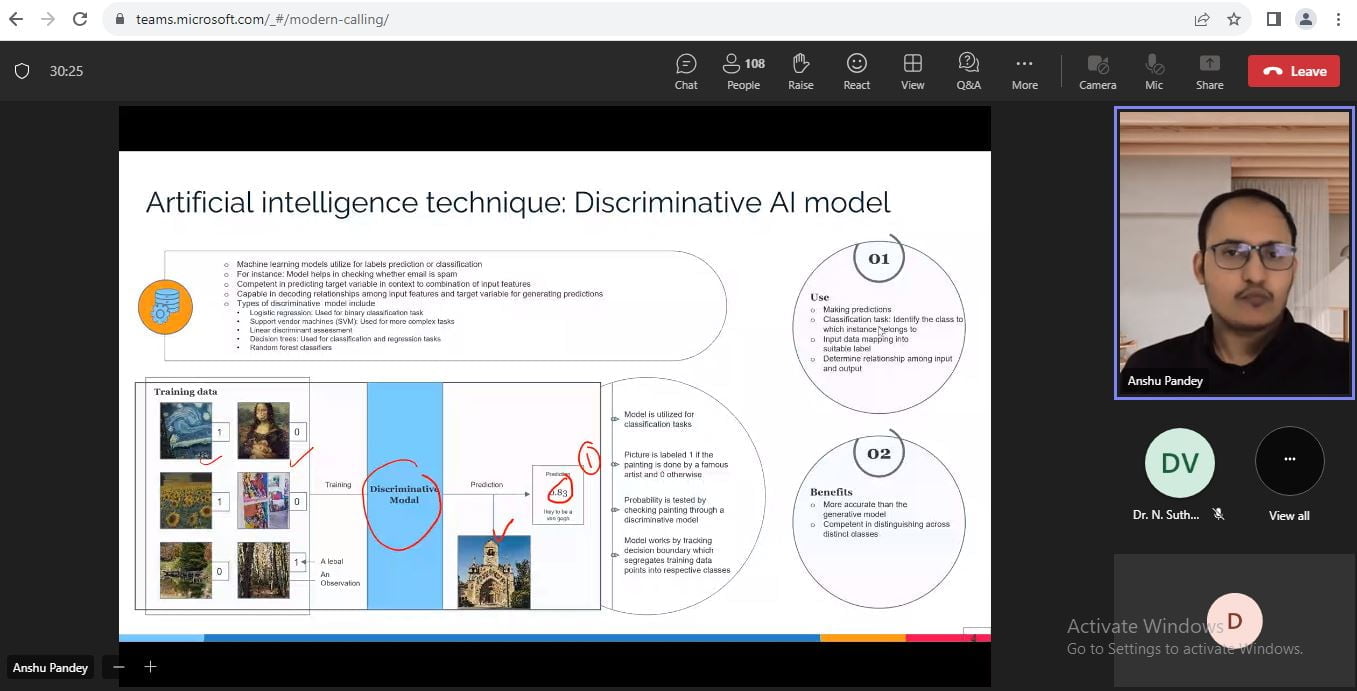Bookmark this page with star icon
Screen dimensions: 1357x691
coord(1234,19)
